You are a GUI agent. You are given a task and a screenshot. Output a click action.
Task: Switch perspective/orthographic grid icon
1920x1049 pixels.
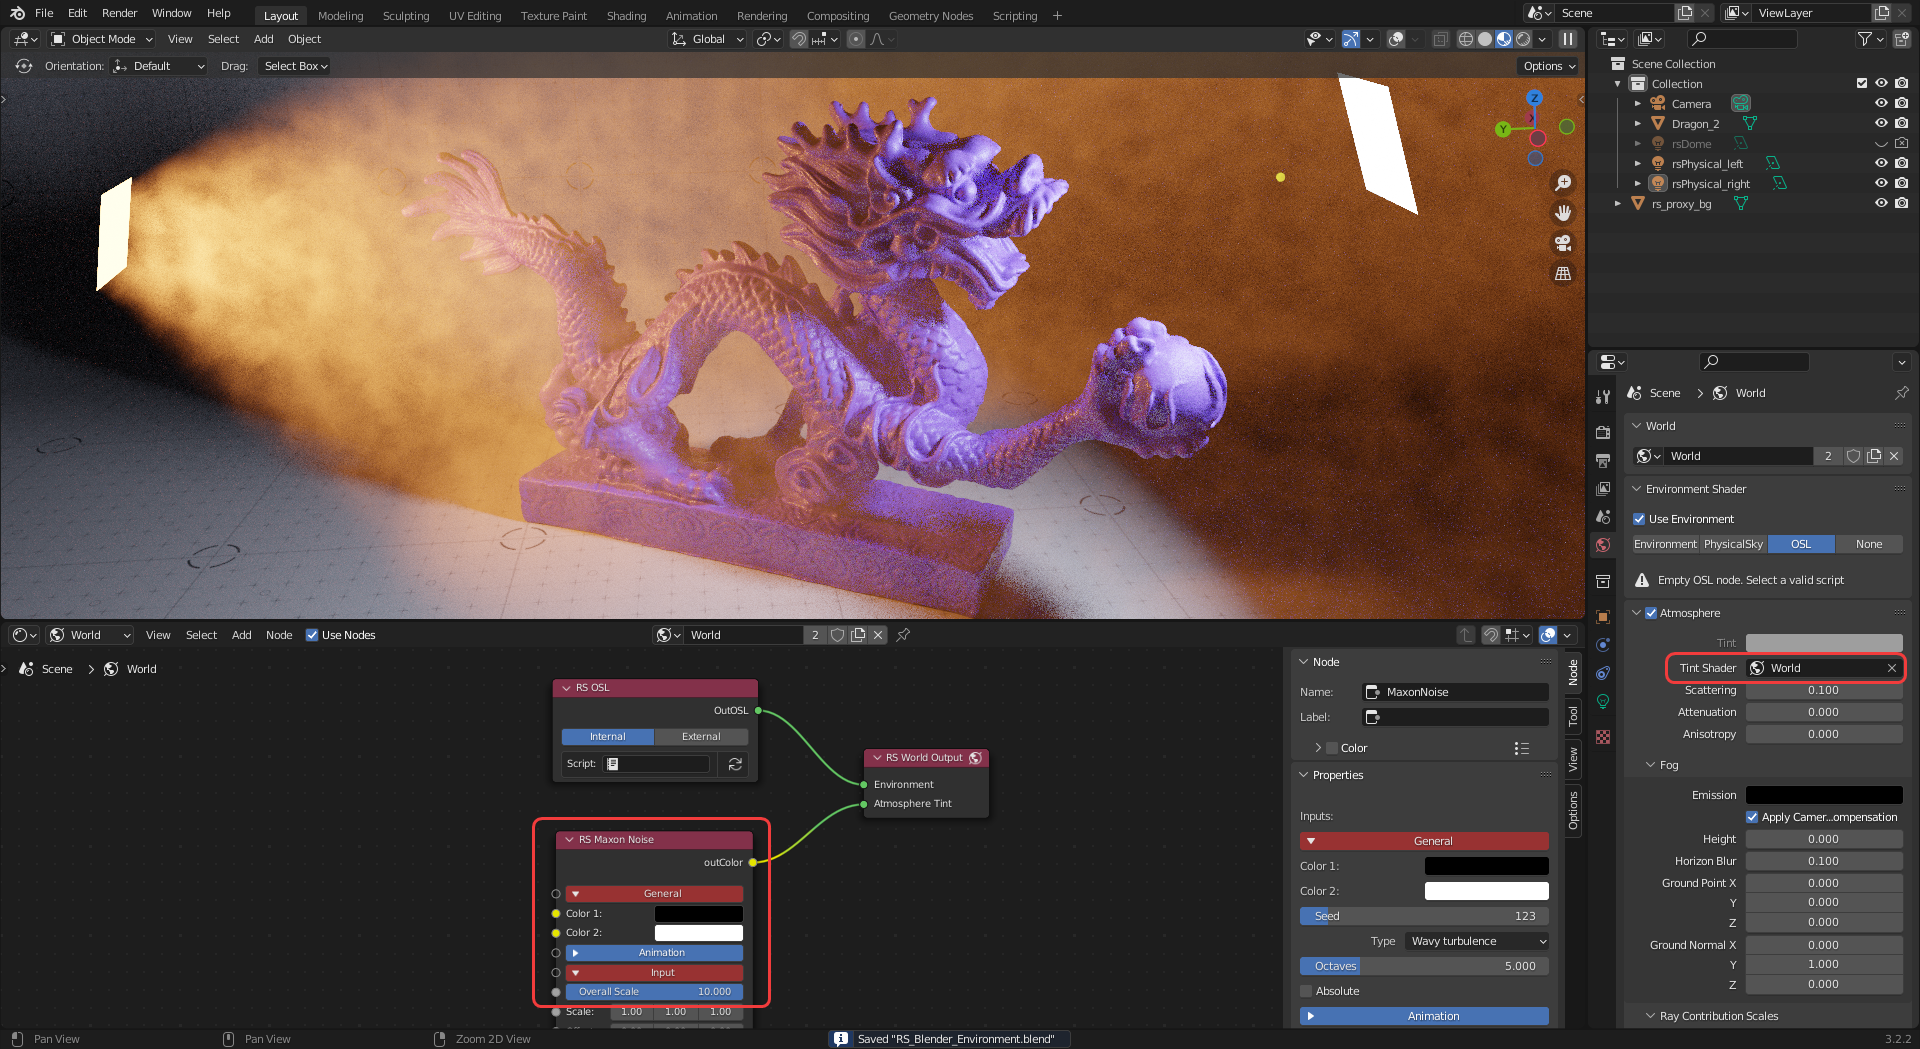click(x=1563, y=273)
